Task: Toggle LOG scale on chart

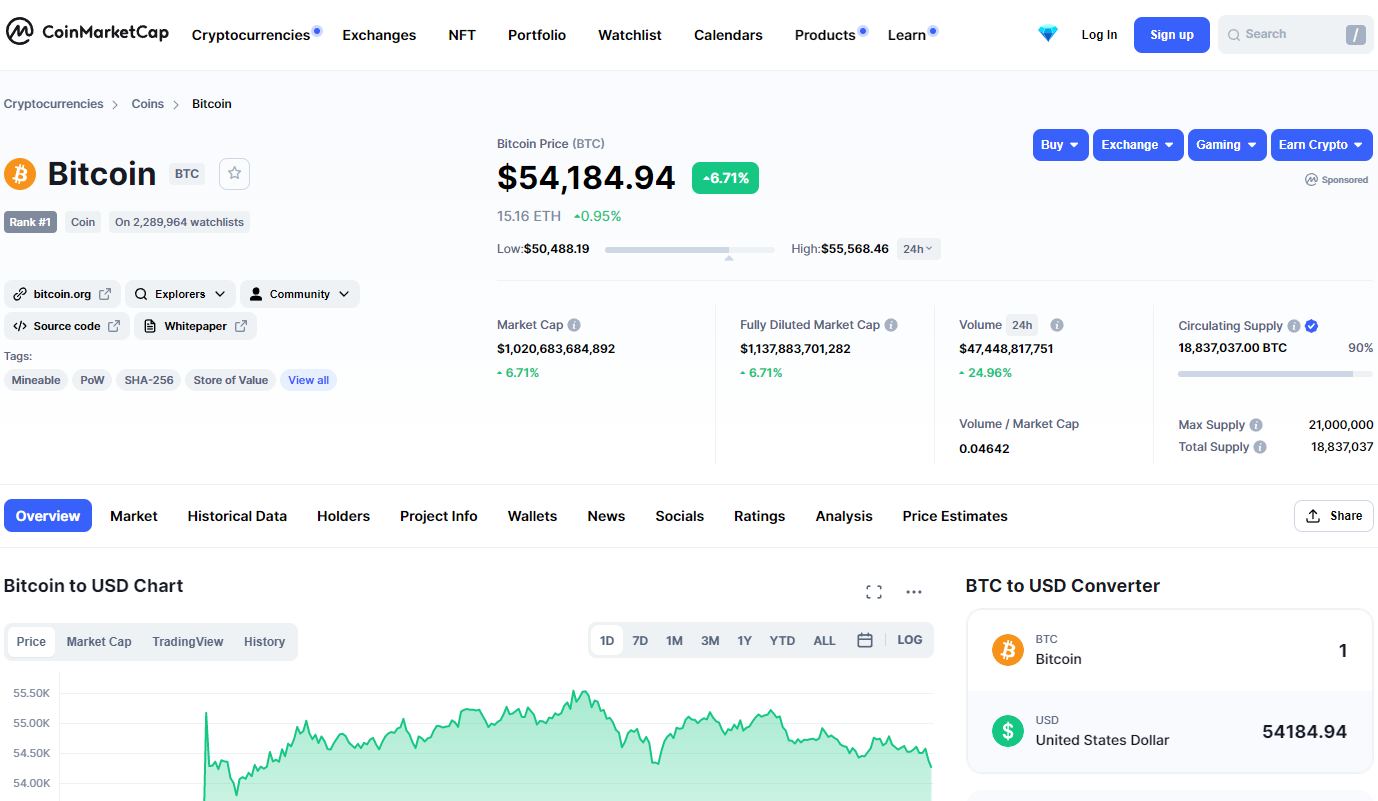Action: (x=910, y=640)
